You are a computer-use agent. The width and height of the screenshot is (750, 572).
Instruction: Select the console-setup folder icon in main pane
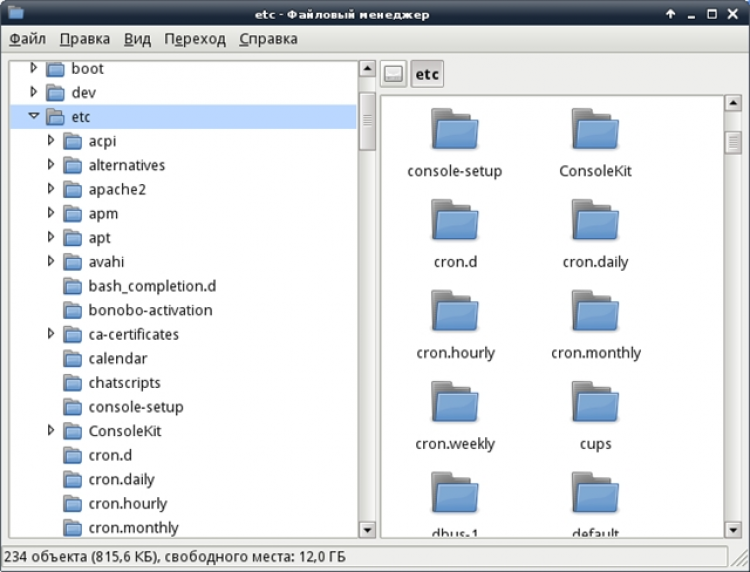(454, 129)
